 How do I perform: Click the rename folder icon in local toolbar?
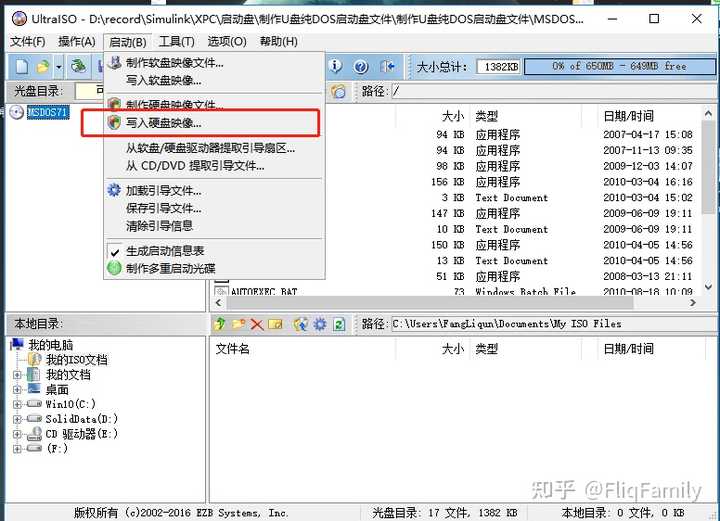[x=276, y=325]
